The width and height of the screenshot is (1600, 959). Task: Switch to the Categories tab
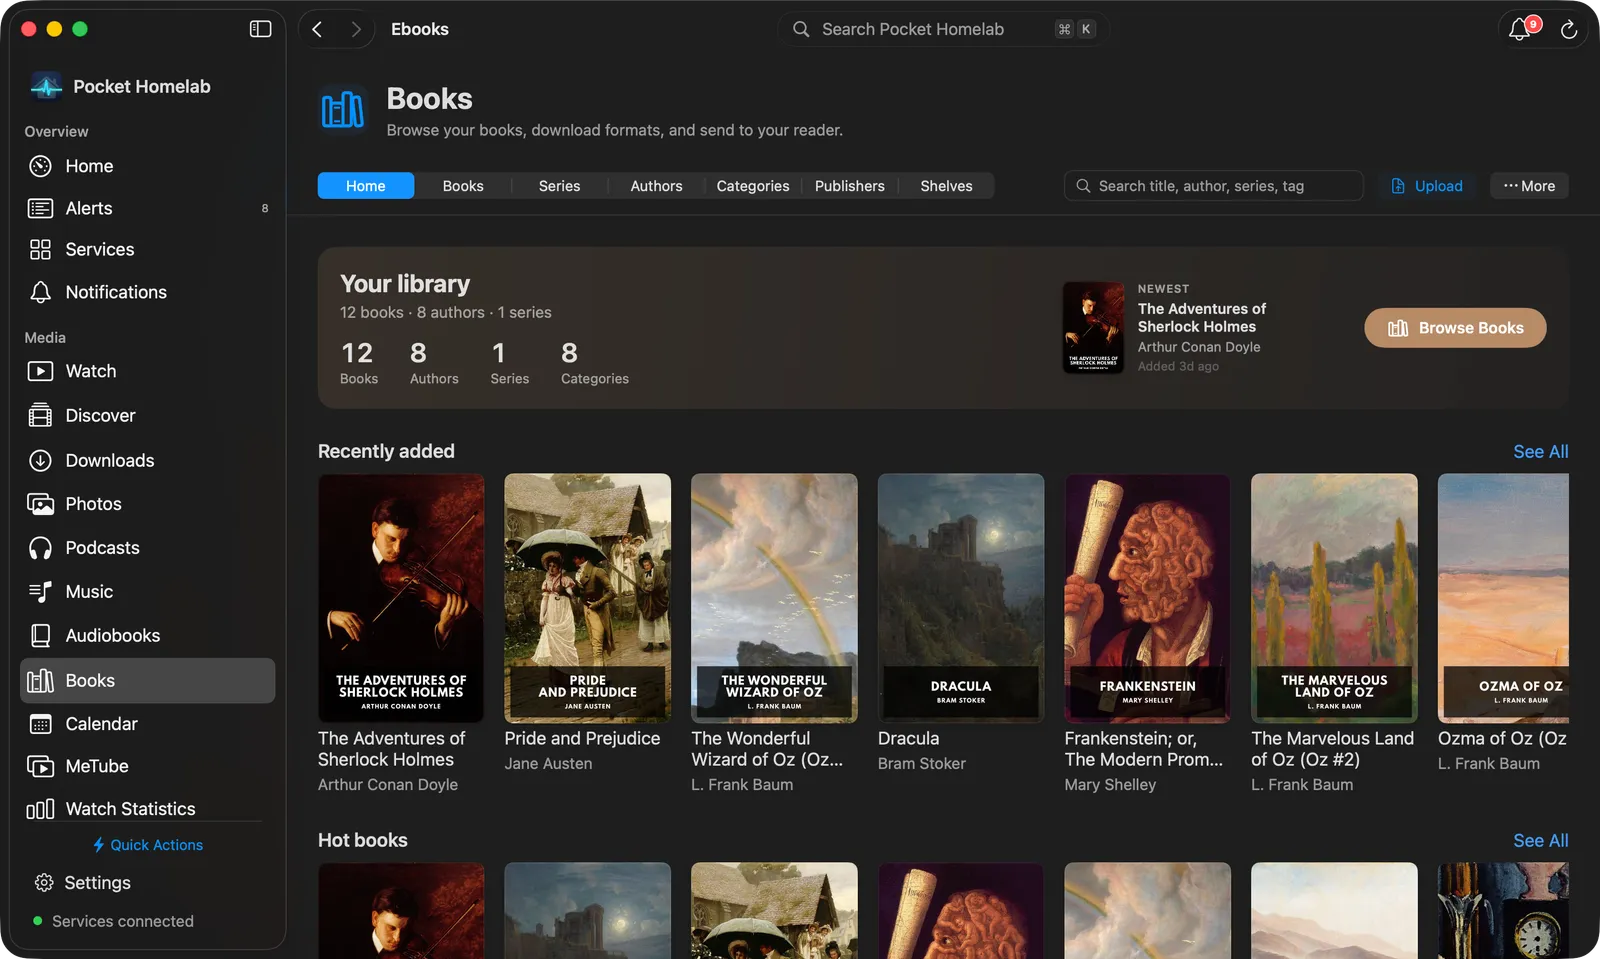(x=753, y=186)
